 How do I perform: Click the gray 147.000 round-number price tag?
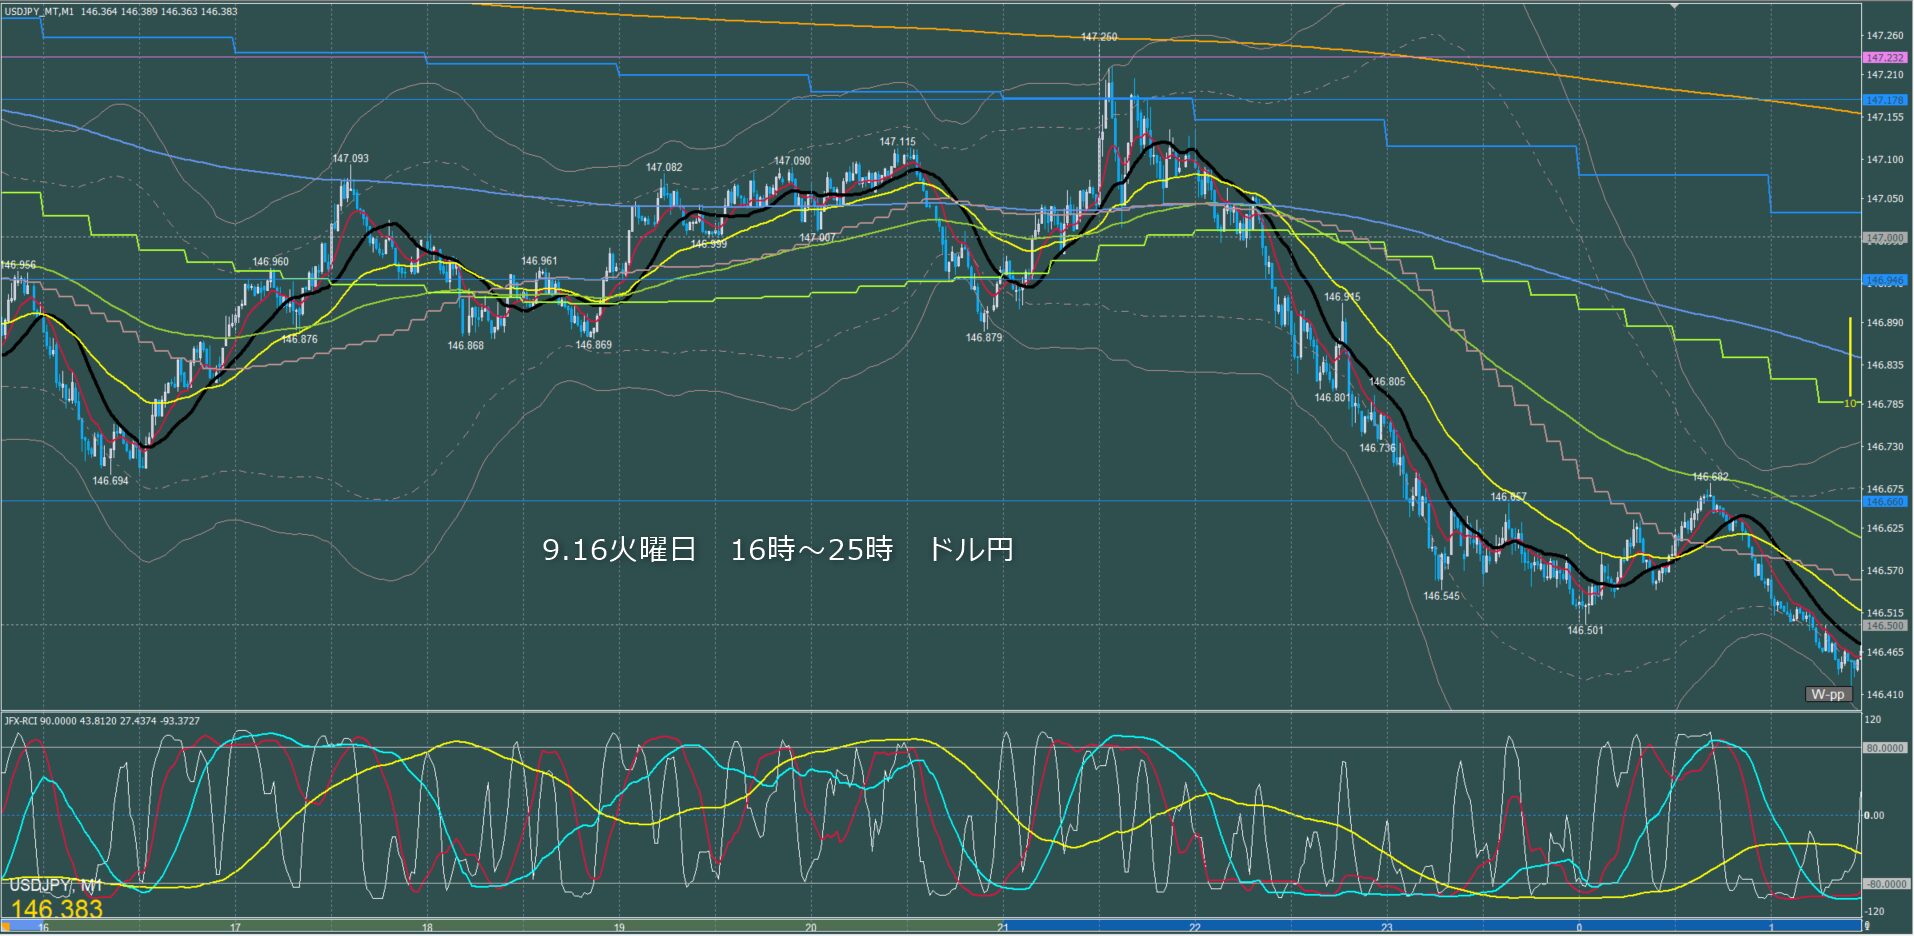click(1884, 238)
